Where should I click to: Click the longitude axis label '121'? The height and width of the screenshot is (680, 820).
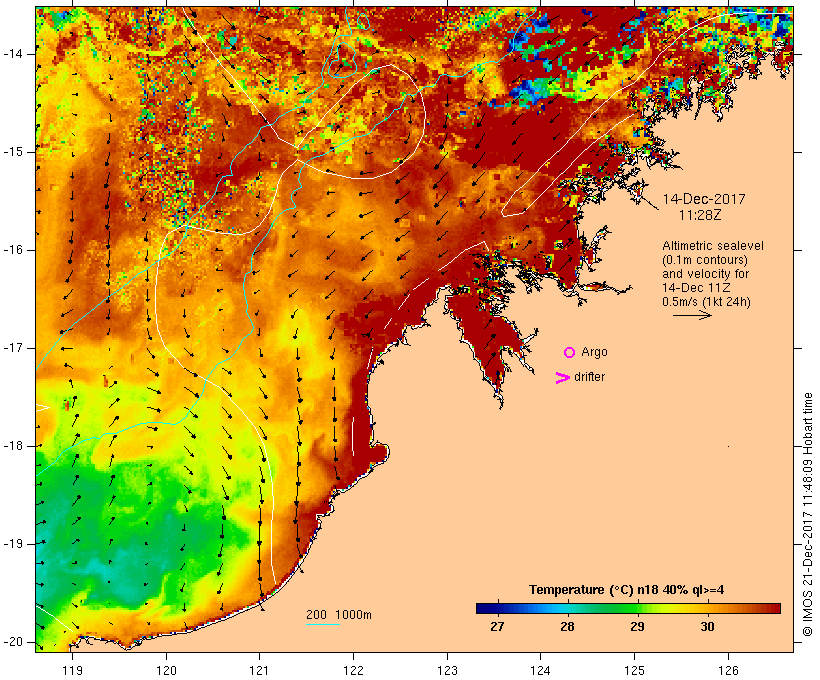pos(259,670)
